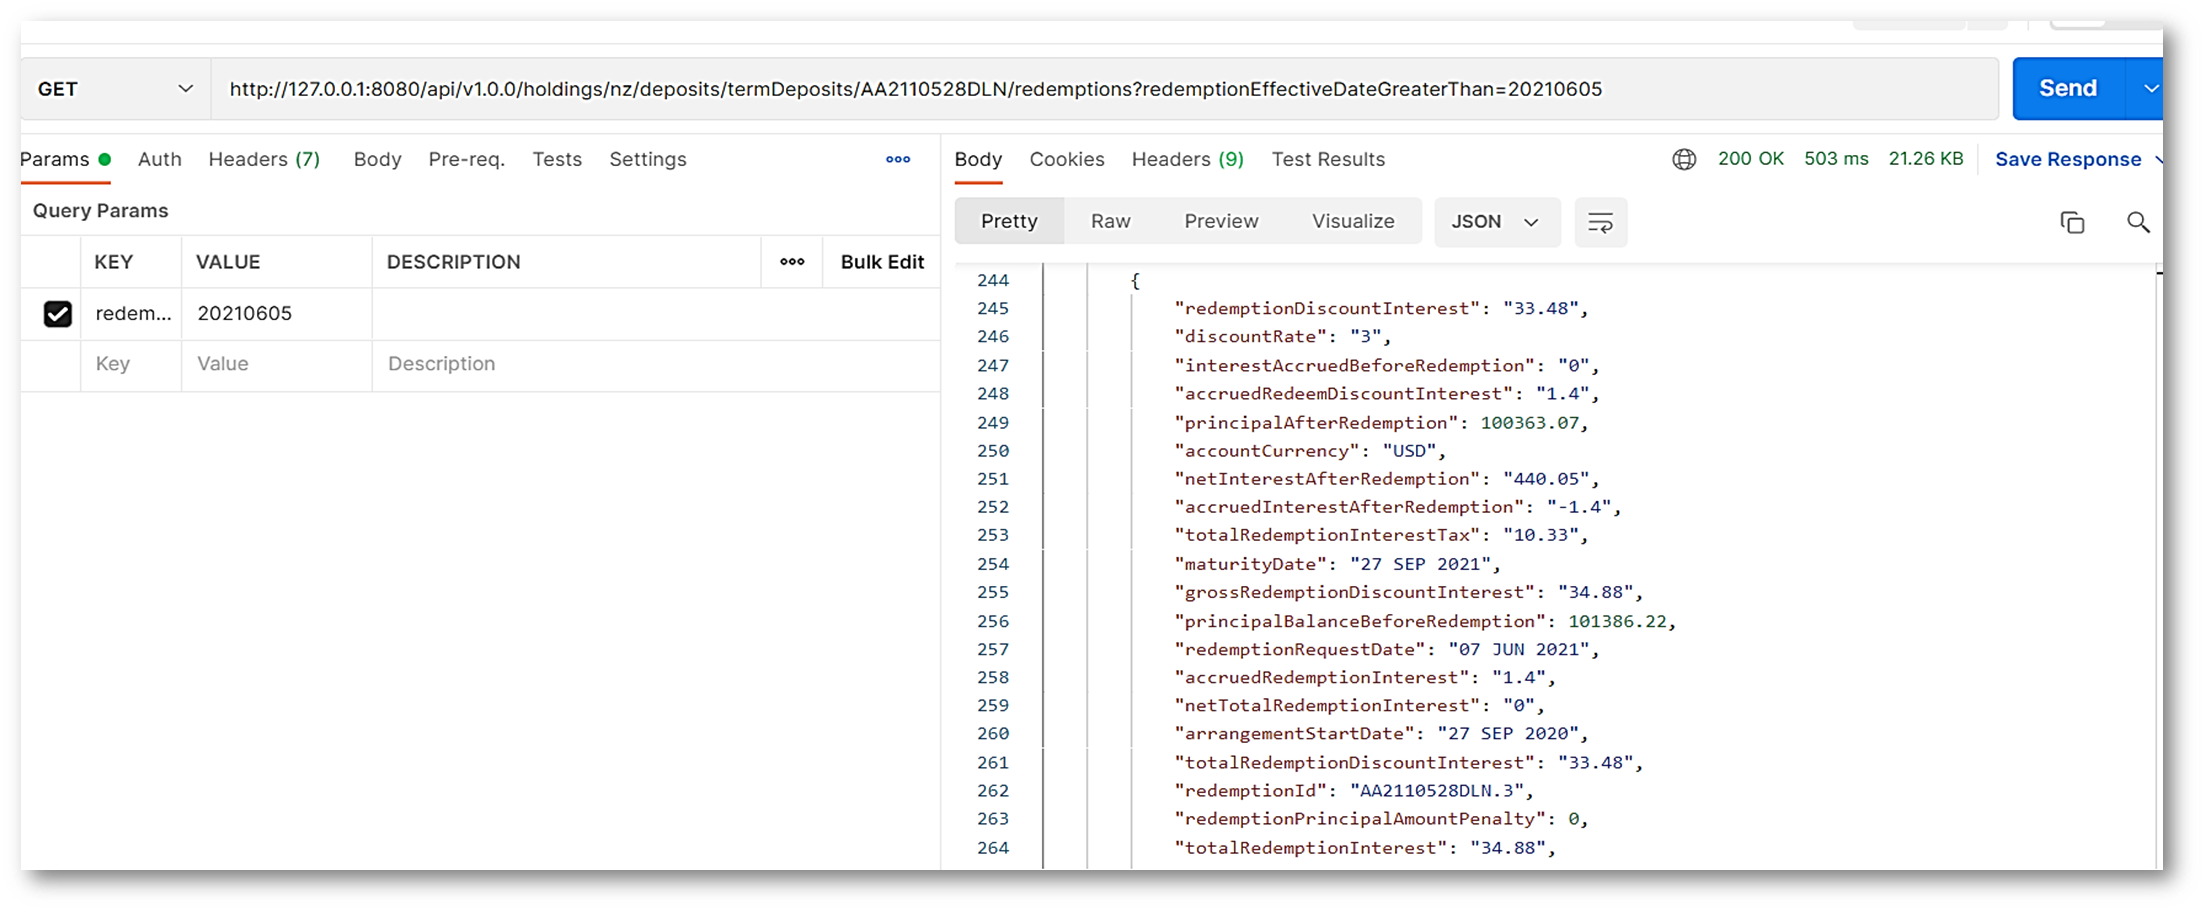This screenshot has height=912, width=2205.
Task: Click the copy response icon
Action: [x=2072, y=222]
